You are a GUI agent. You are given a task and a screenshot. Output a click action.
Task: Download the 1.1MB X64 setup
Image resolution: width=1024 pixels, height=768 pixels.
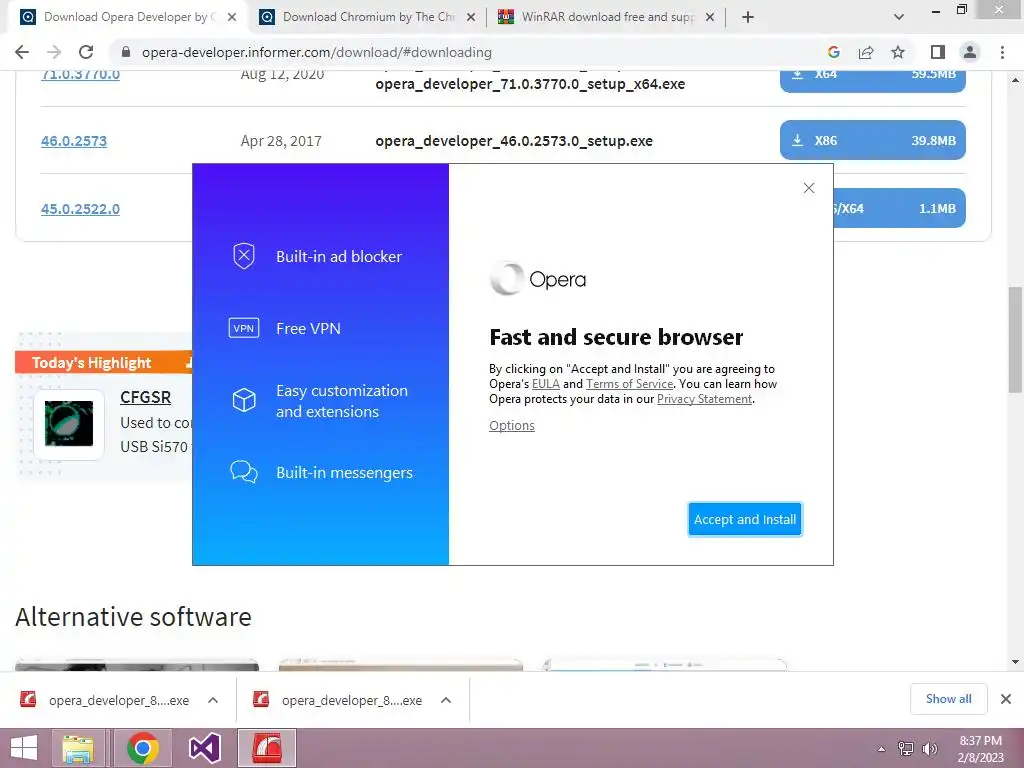[899, 208]
